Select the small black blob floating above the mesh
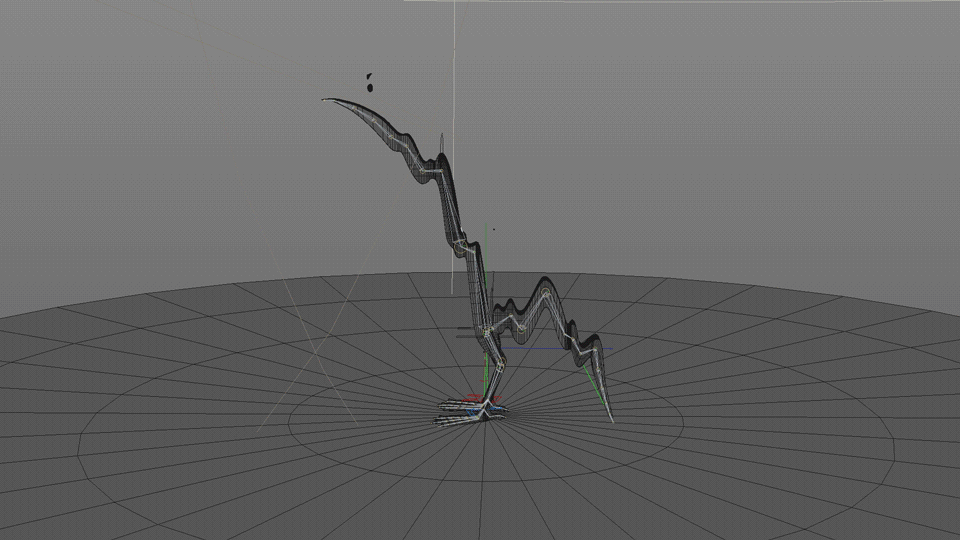Screen dimensions: 960x540 pos(370,88)
